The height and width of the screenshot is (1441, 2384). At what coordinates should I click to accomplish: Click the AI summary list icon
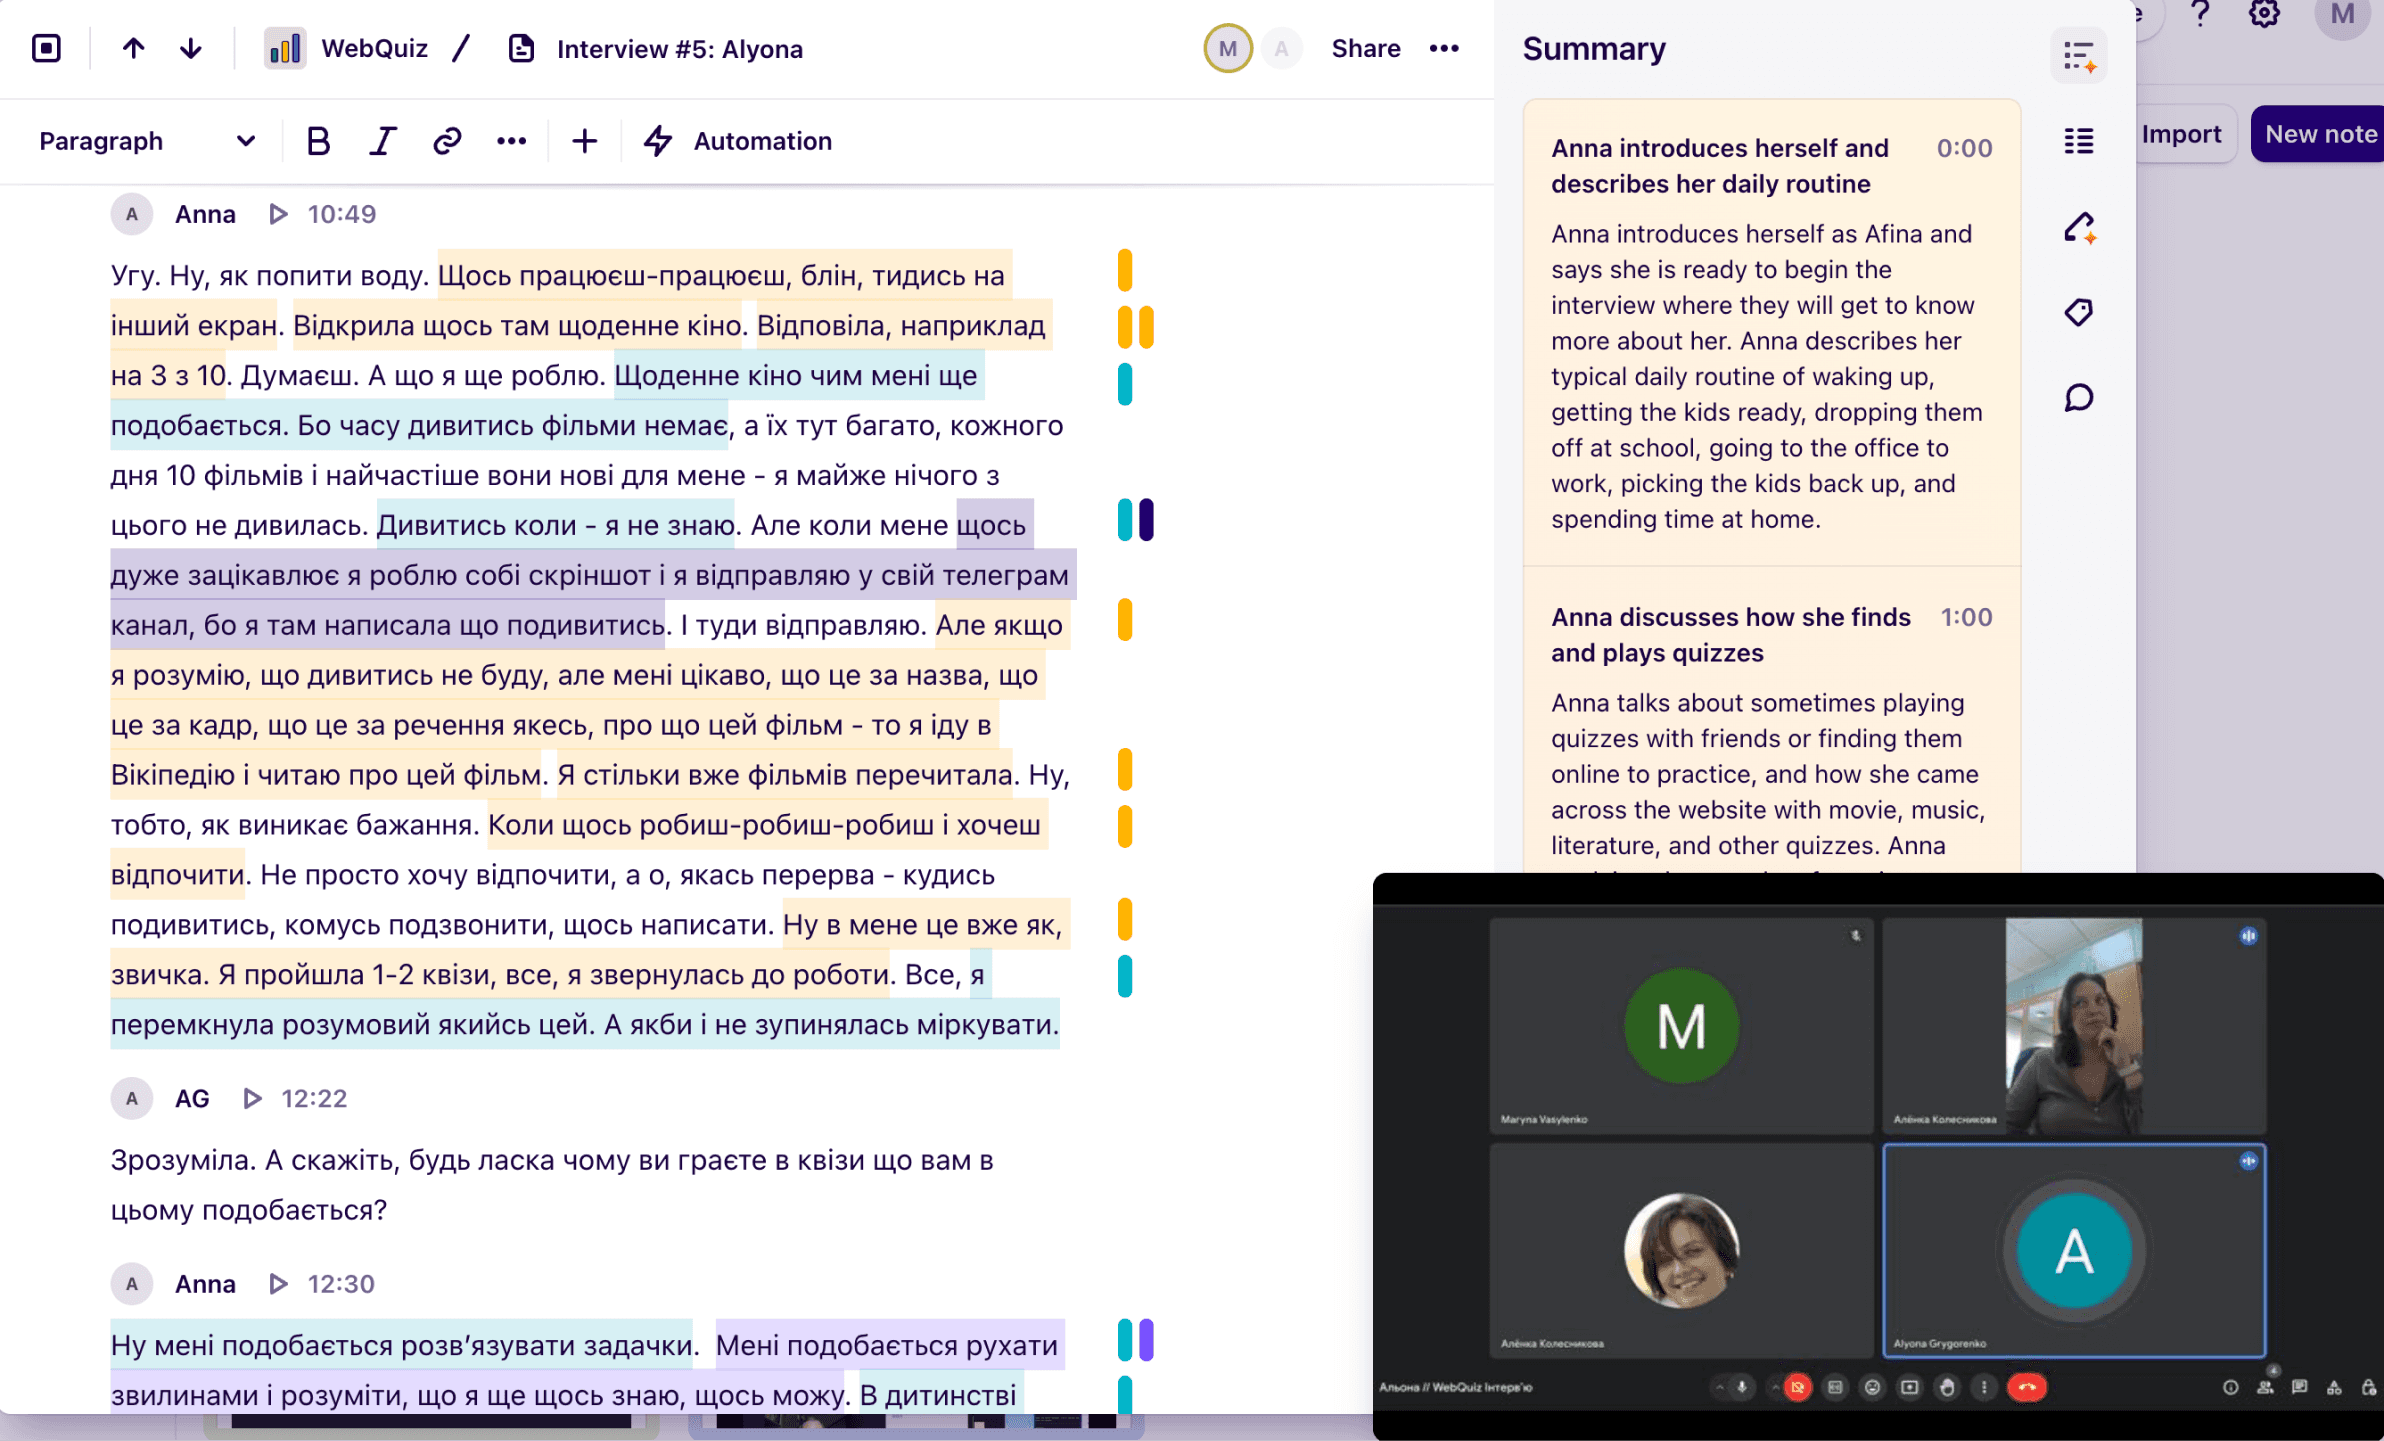pos(2079,55)
